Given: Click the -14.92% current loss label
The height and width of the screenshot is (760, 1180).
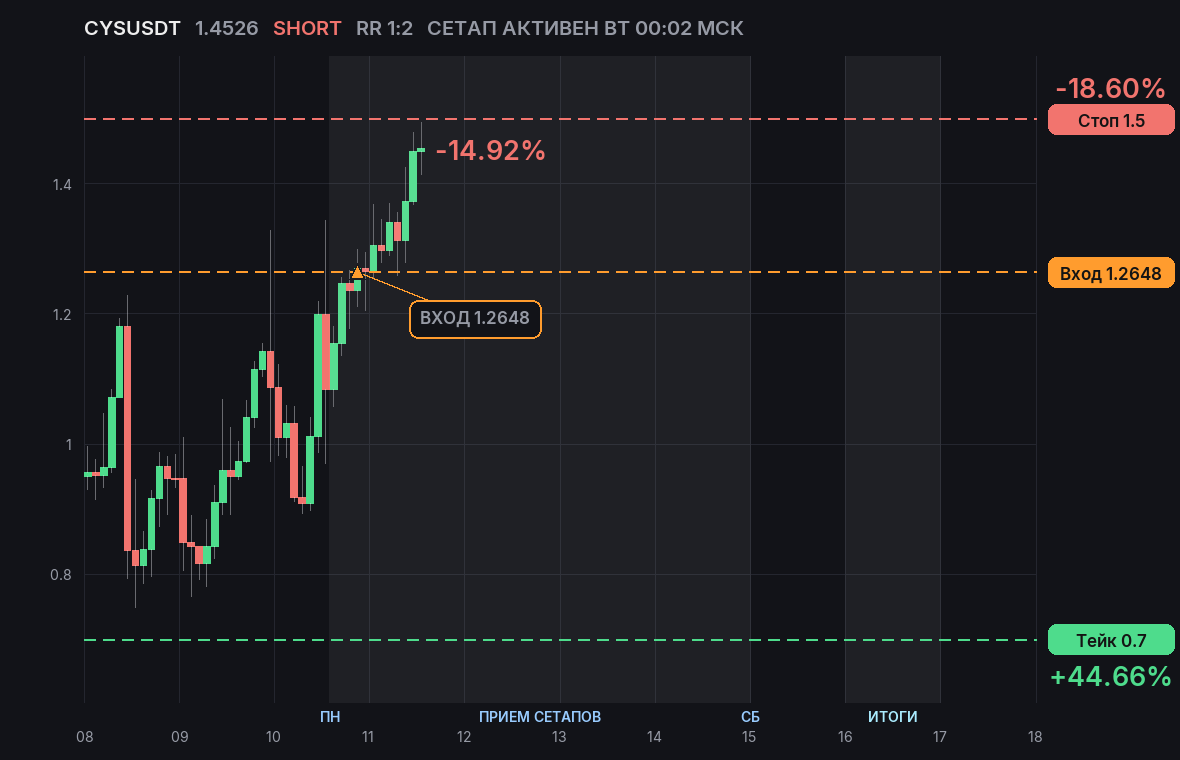Looking at the screenshot, I should (491, 150).
